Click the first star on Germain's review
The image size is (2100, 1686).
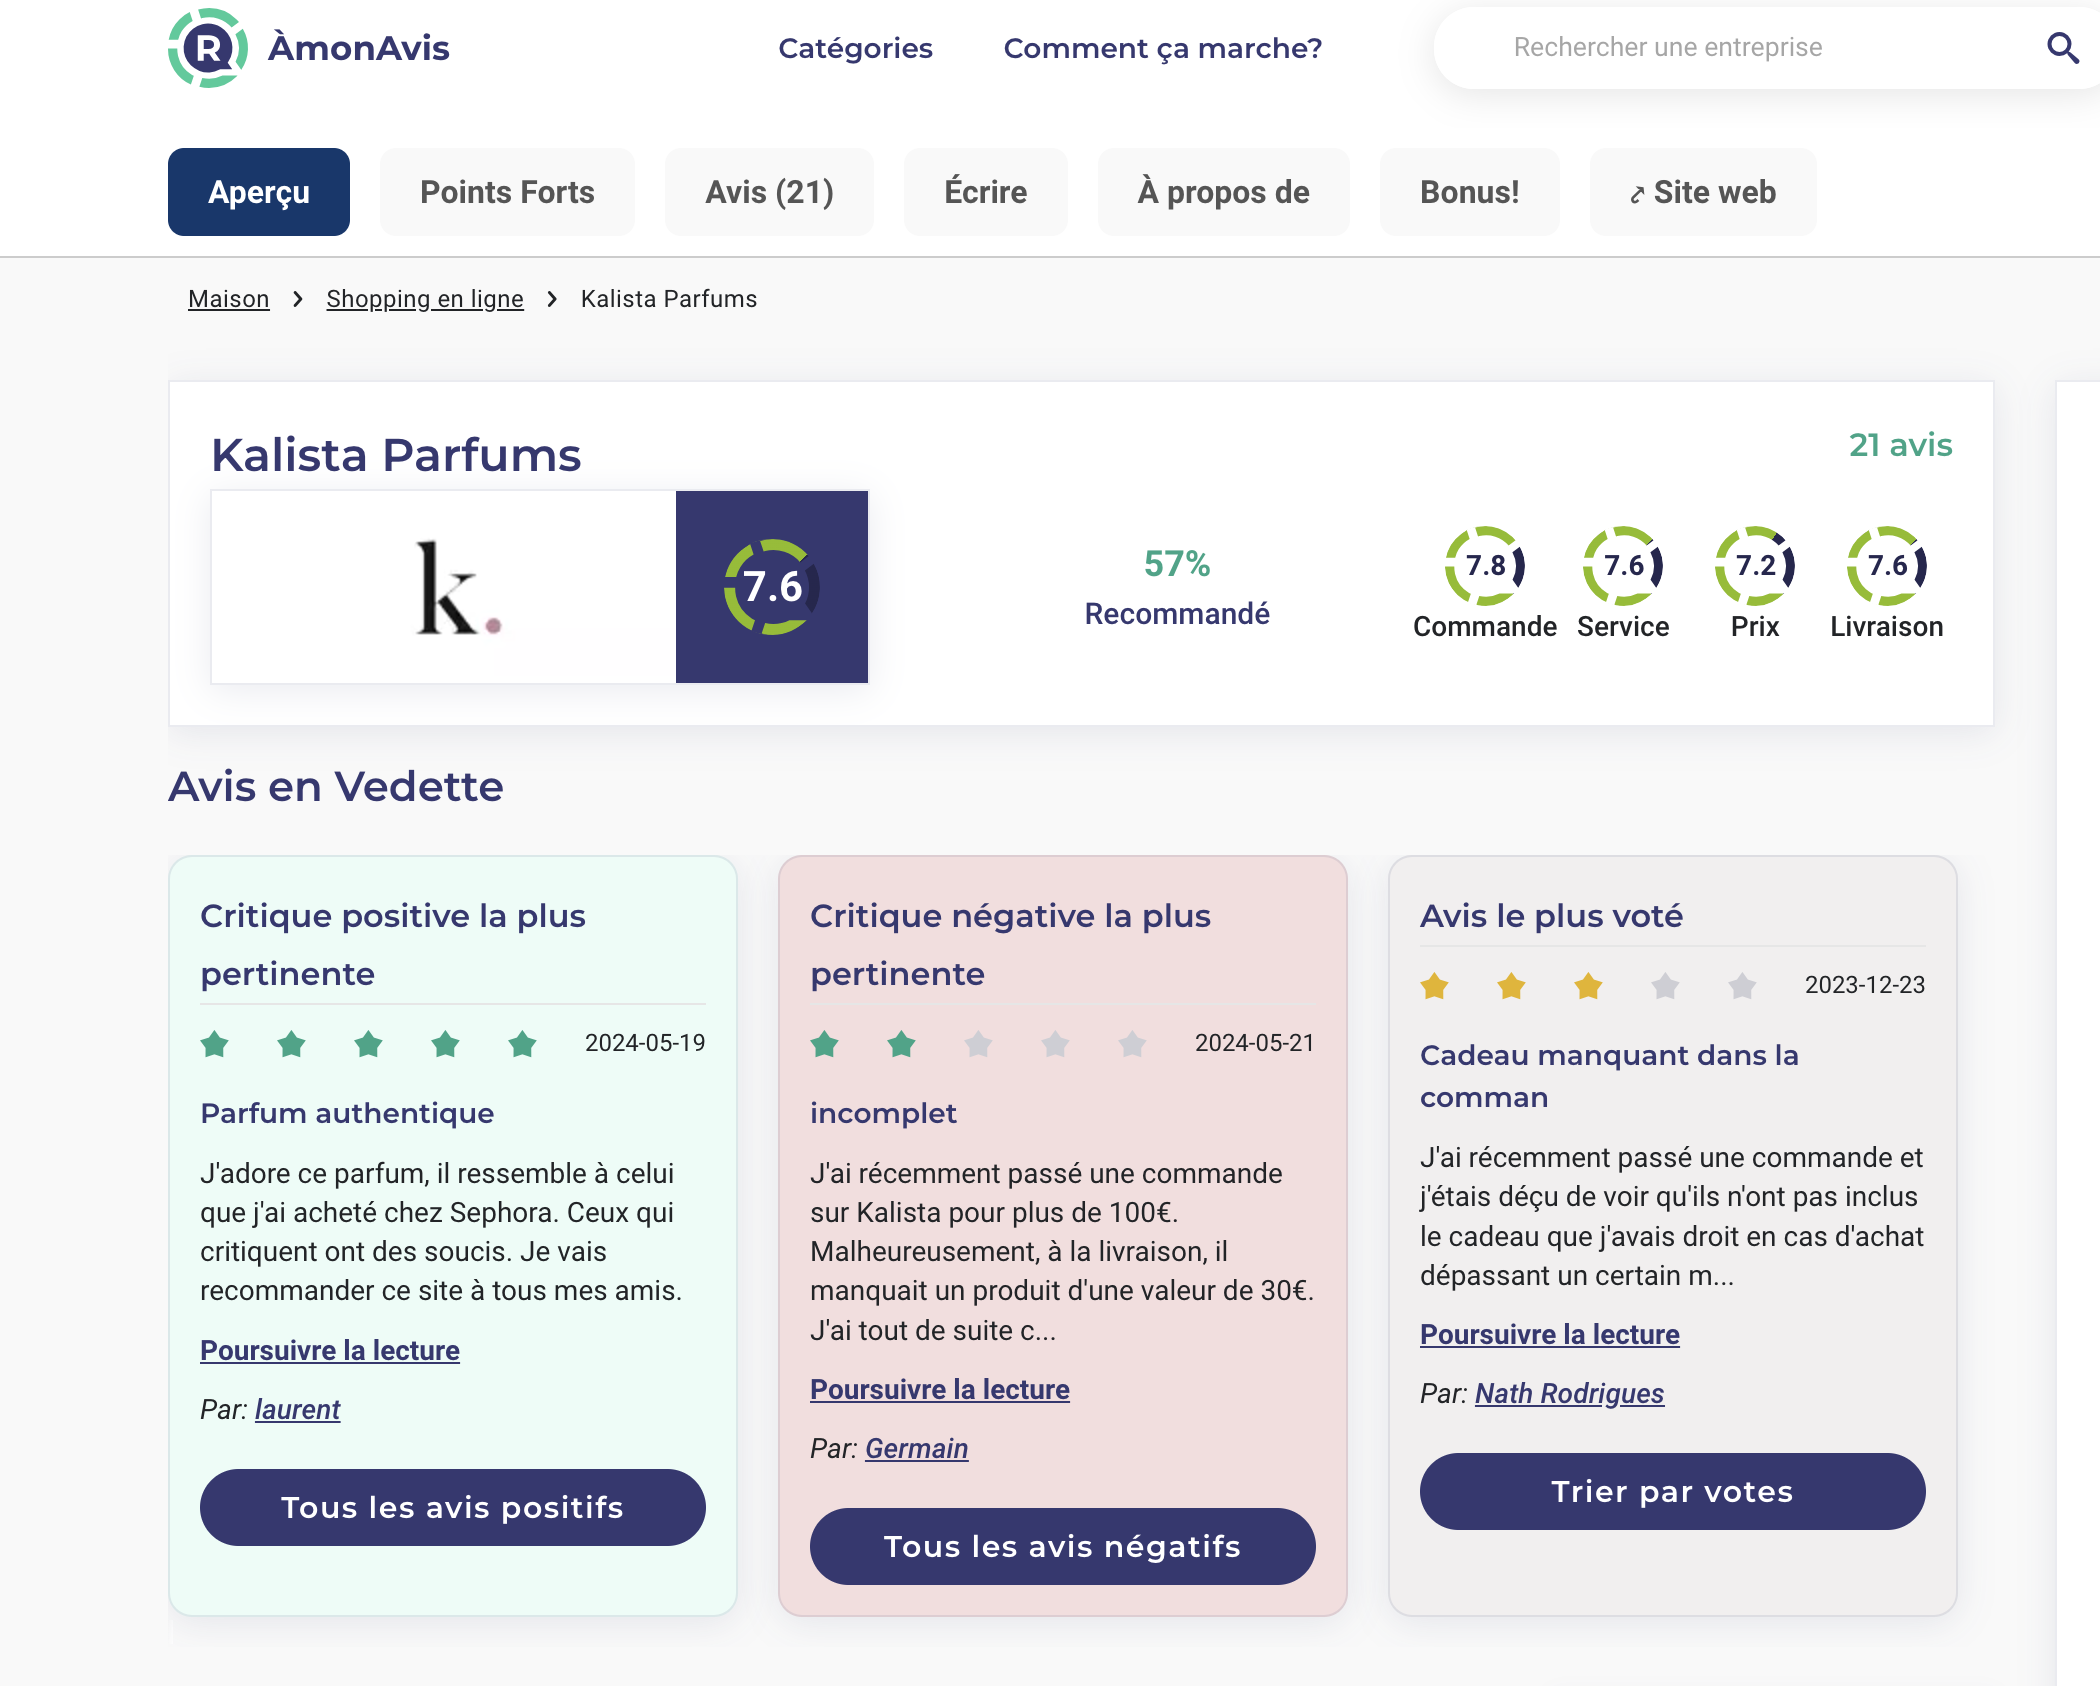[825, 1044]
